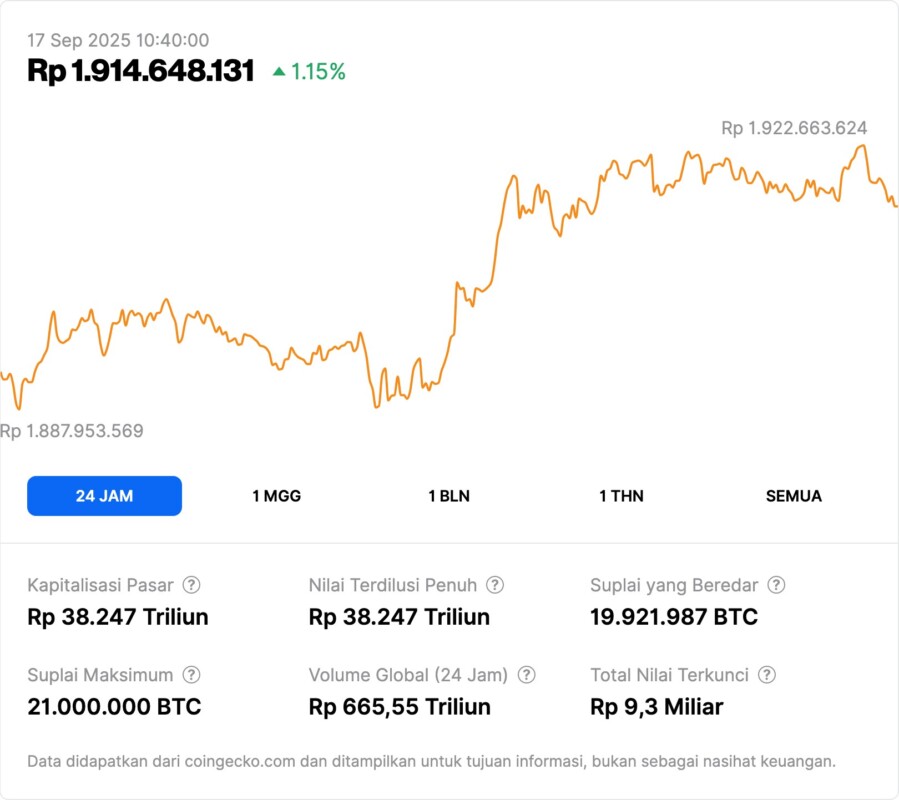Switch chart to 1 THN range
The width and height of the screenshot is (899, 800).
pyautogui.click(x=621, y=496)
